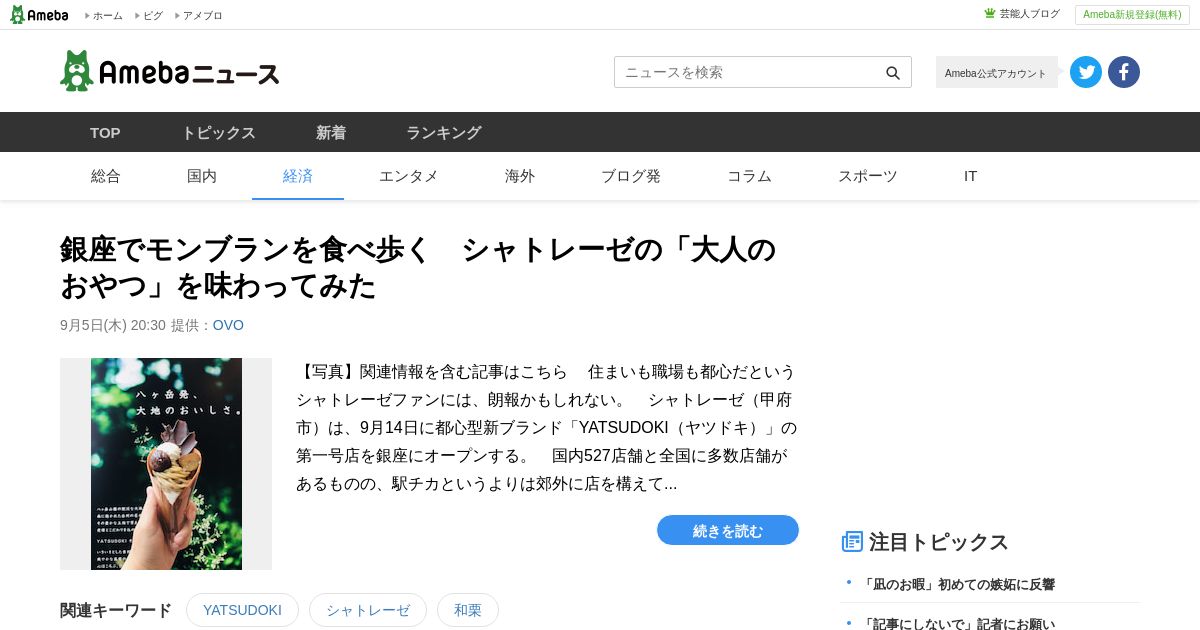The height and width of the screenshot is (630, 1200).
Task: Switch to the IT category tab
Action: (x=970, y=176)
